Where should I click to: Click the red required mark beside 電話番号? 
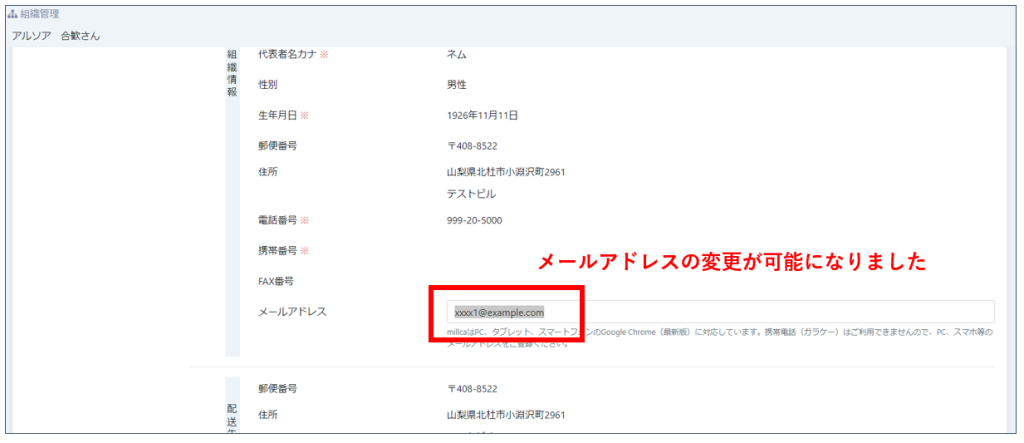click(304, 220)
